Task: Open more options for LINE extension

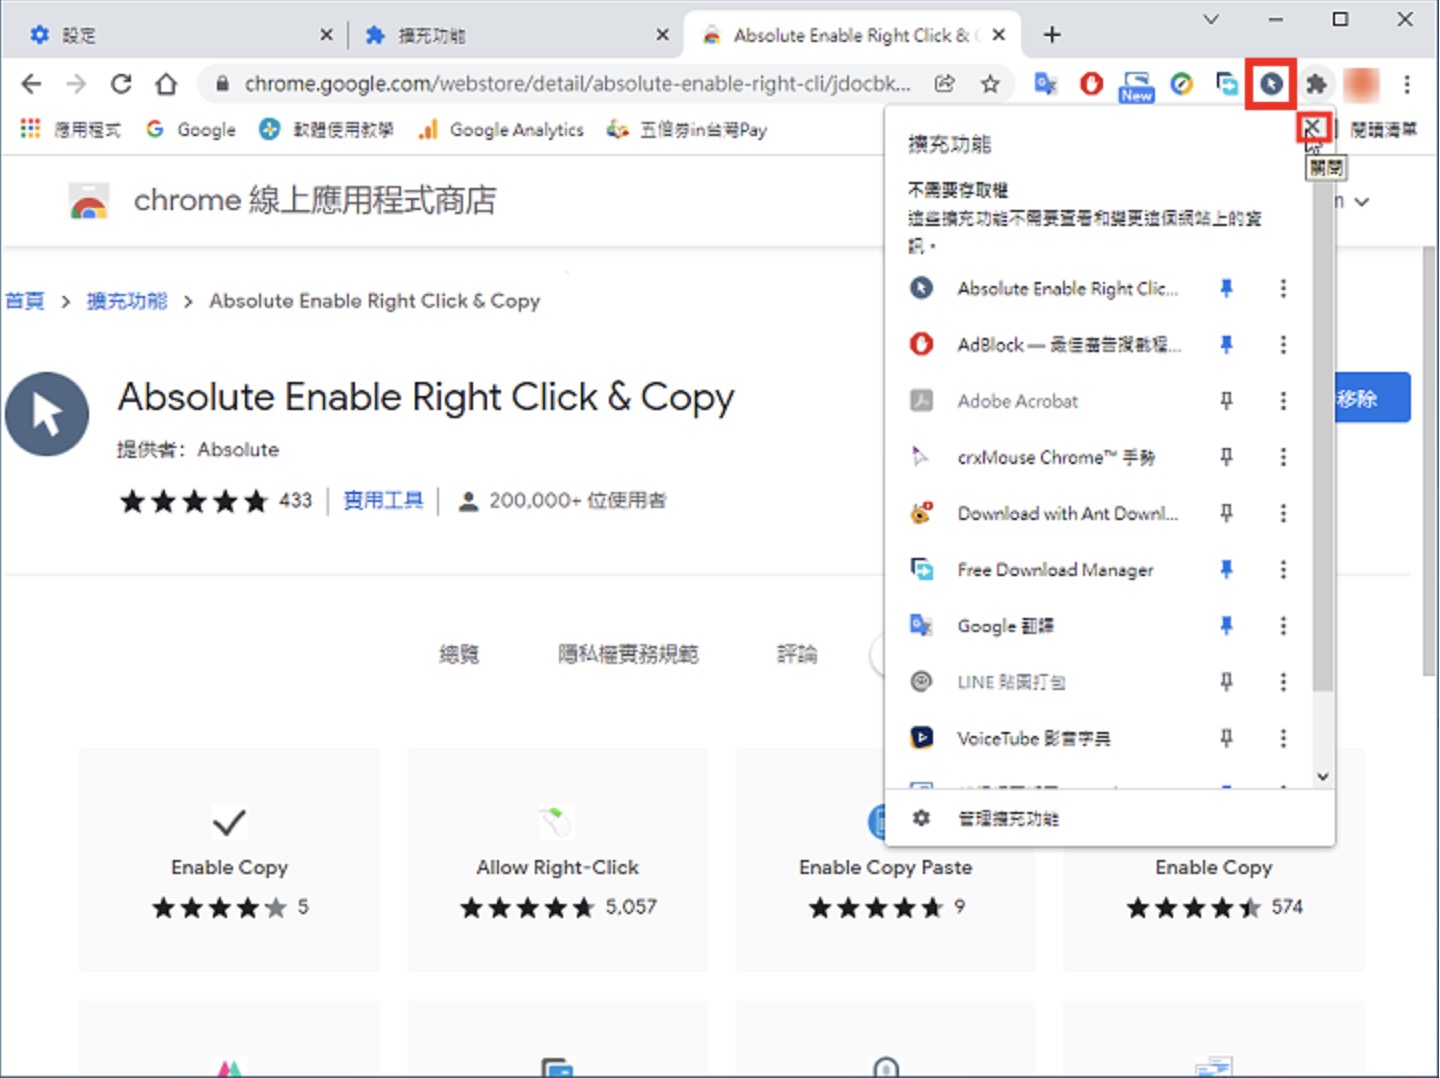Action: click(x=1283, y=682)
